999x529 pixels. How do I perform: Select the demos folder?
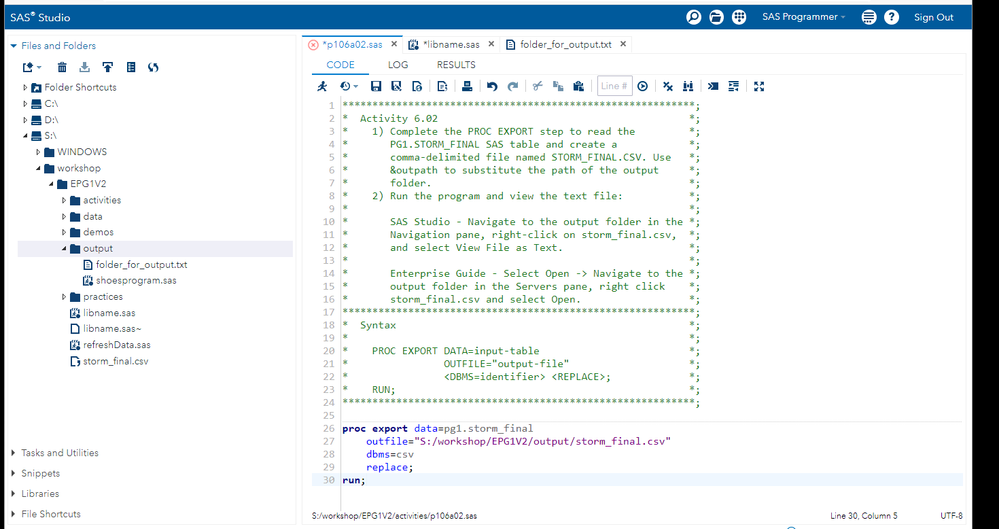click(98, 233)
